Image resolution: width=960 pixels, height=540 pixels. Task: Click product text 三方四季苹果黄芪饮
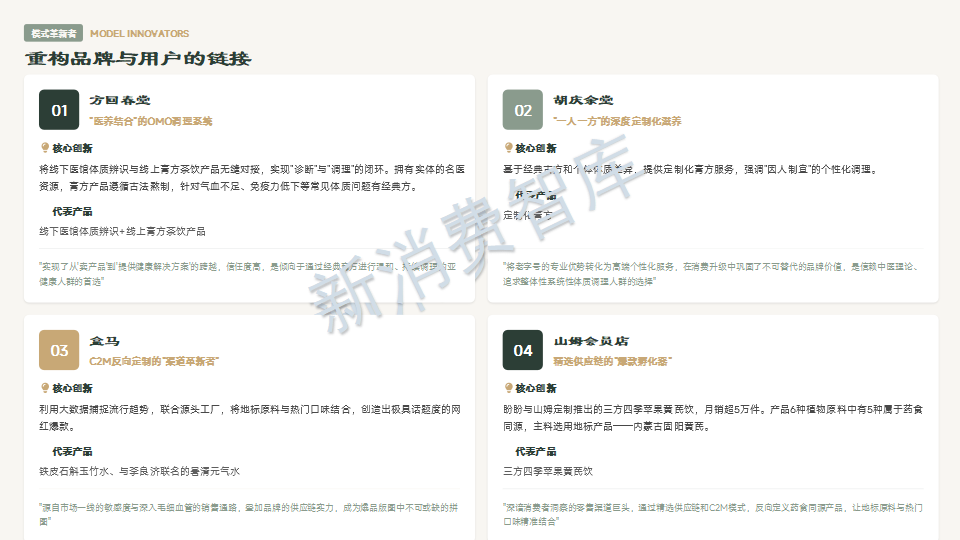(x=548, y=470)
